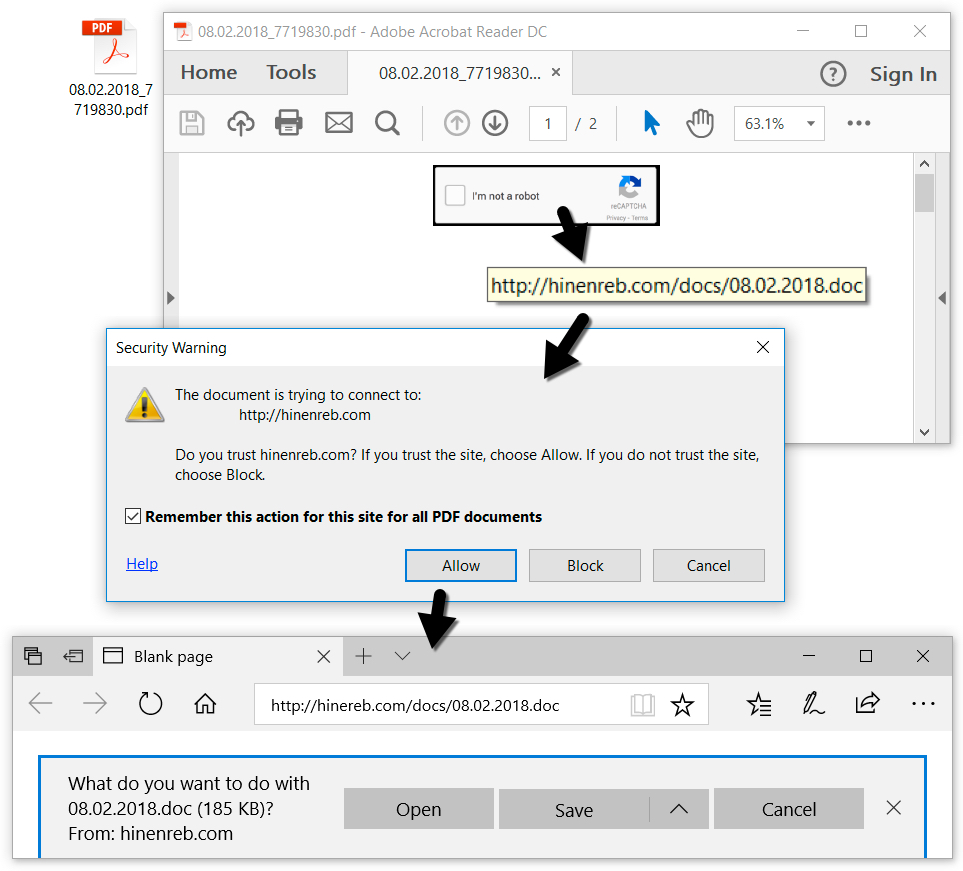Switch to the Home tab in Acrobat
Viewport: 963px width, 871px height.
tap(209, 72)
